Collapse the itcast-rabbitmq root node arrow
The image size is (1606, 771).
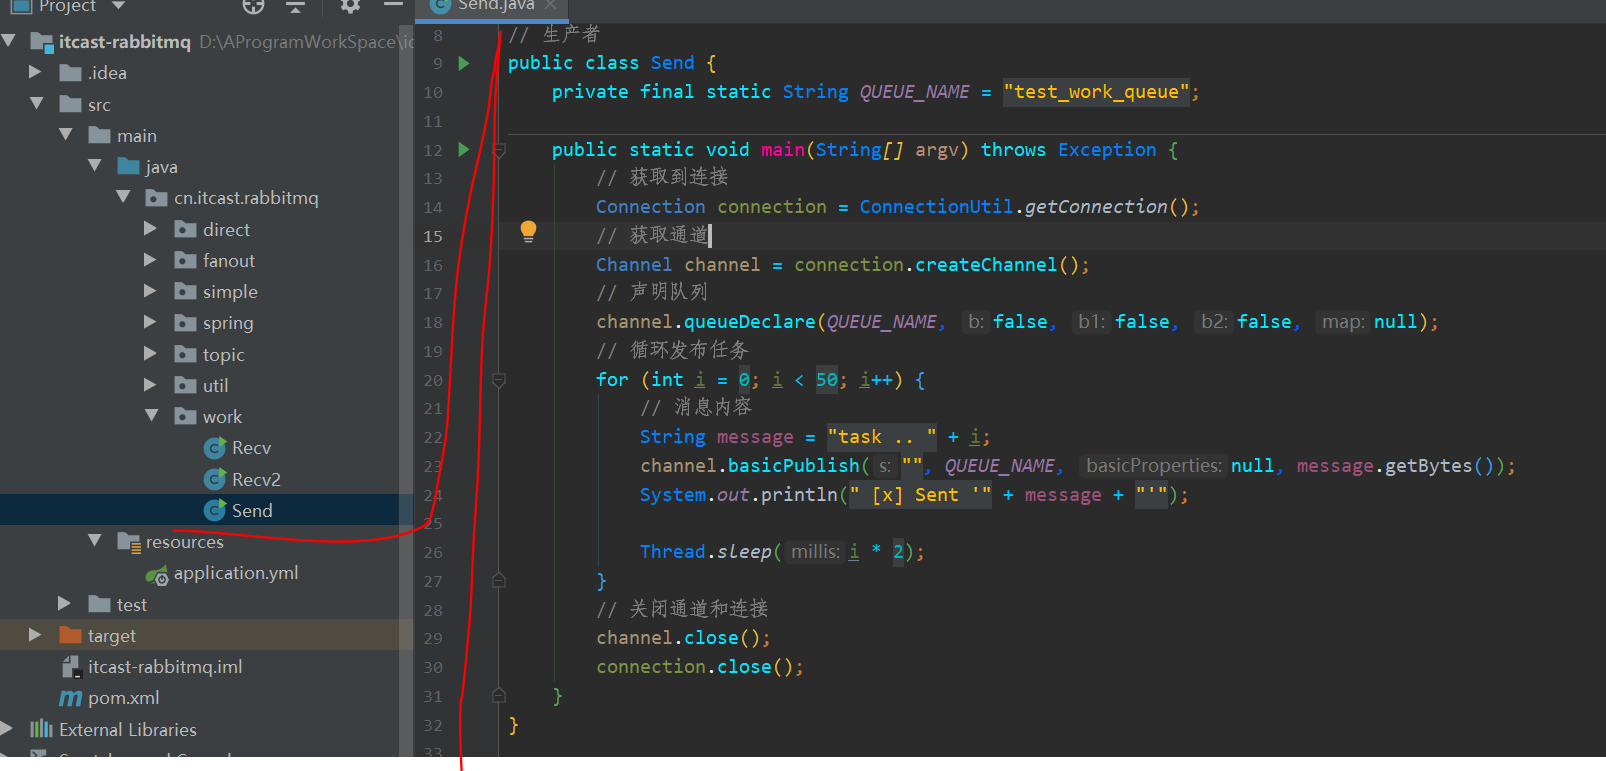(9, 41)
